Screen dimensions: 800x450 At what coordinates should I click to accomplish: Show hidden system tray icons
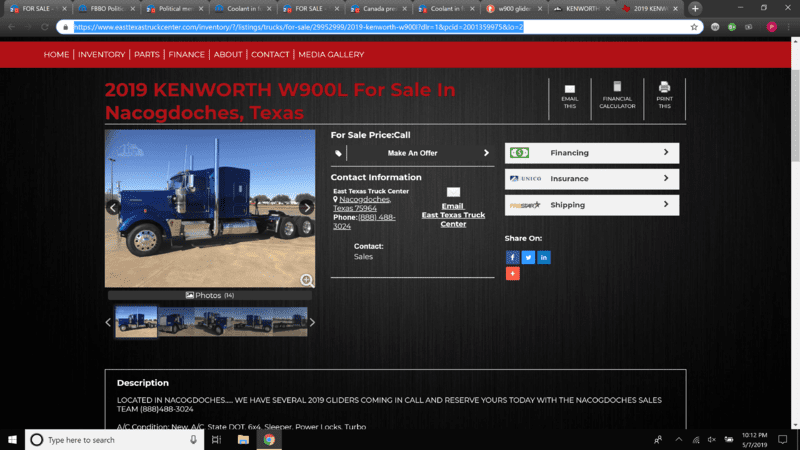[679, 439]
